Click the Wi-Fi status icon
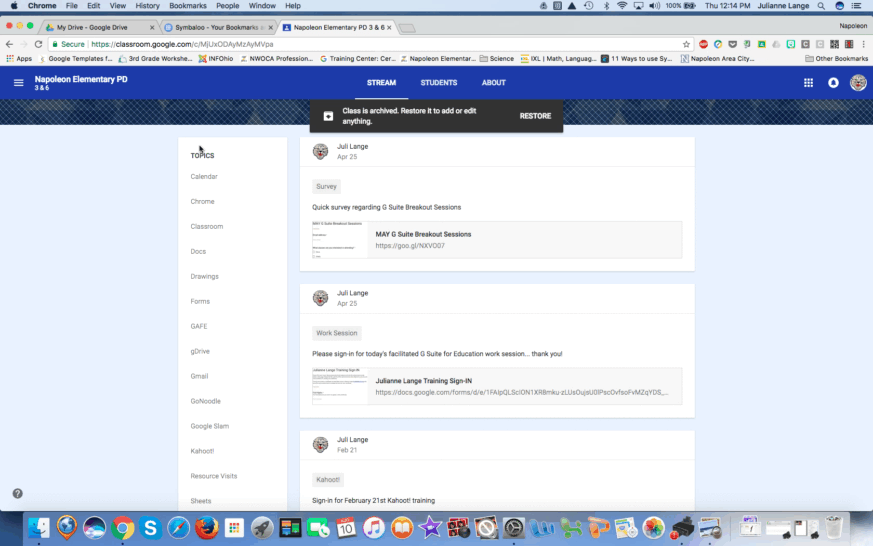This screenshot has width=873, height=546. coord(622,6)
